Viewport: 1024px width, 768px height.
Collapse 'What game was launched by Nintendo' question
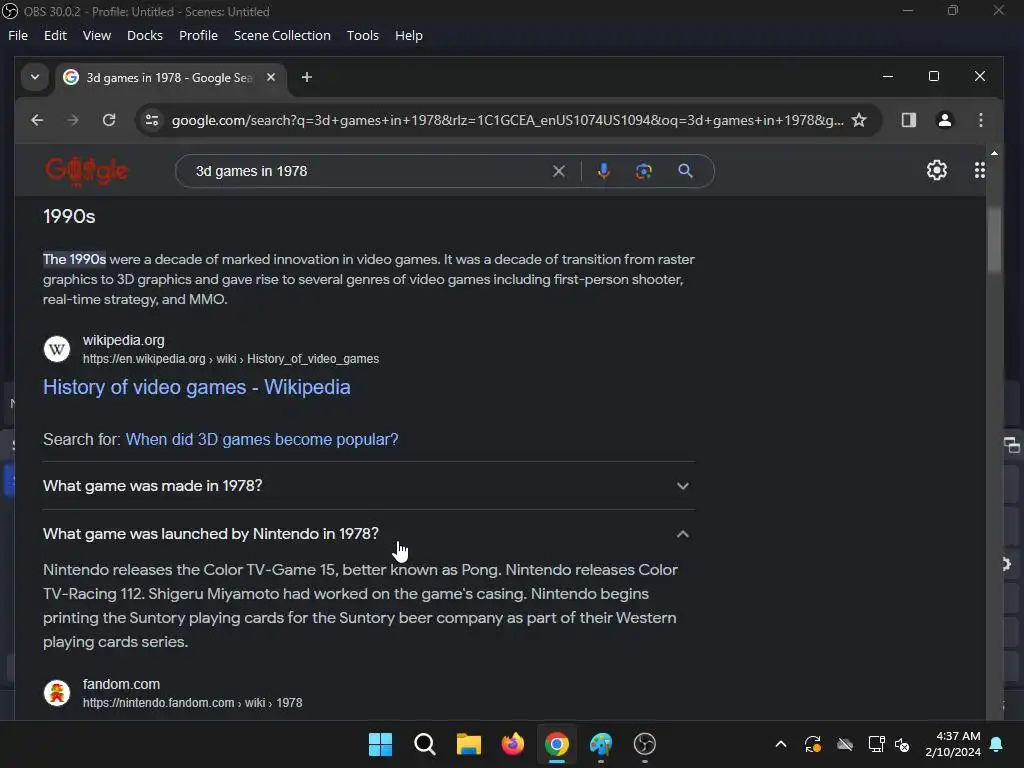369,534
